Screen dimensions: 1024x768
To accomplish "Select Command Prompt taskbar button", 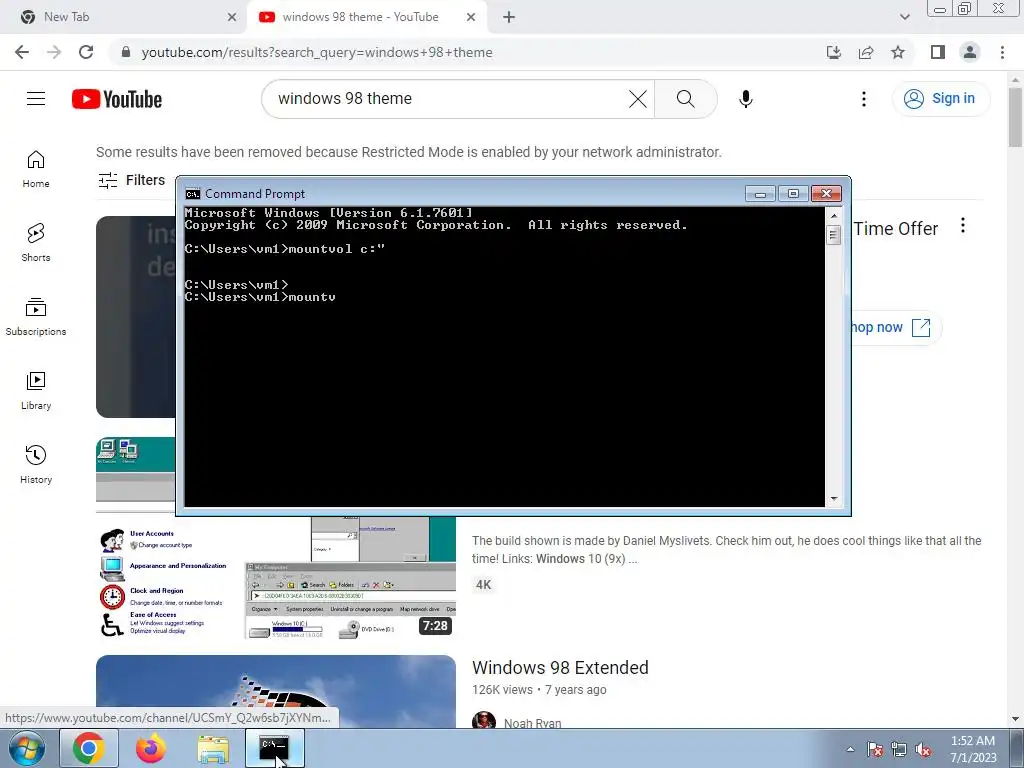I will pyautogui.click(x=274, y=748).
